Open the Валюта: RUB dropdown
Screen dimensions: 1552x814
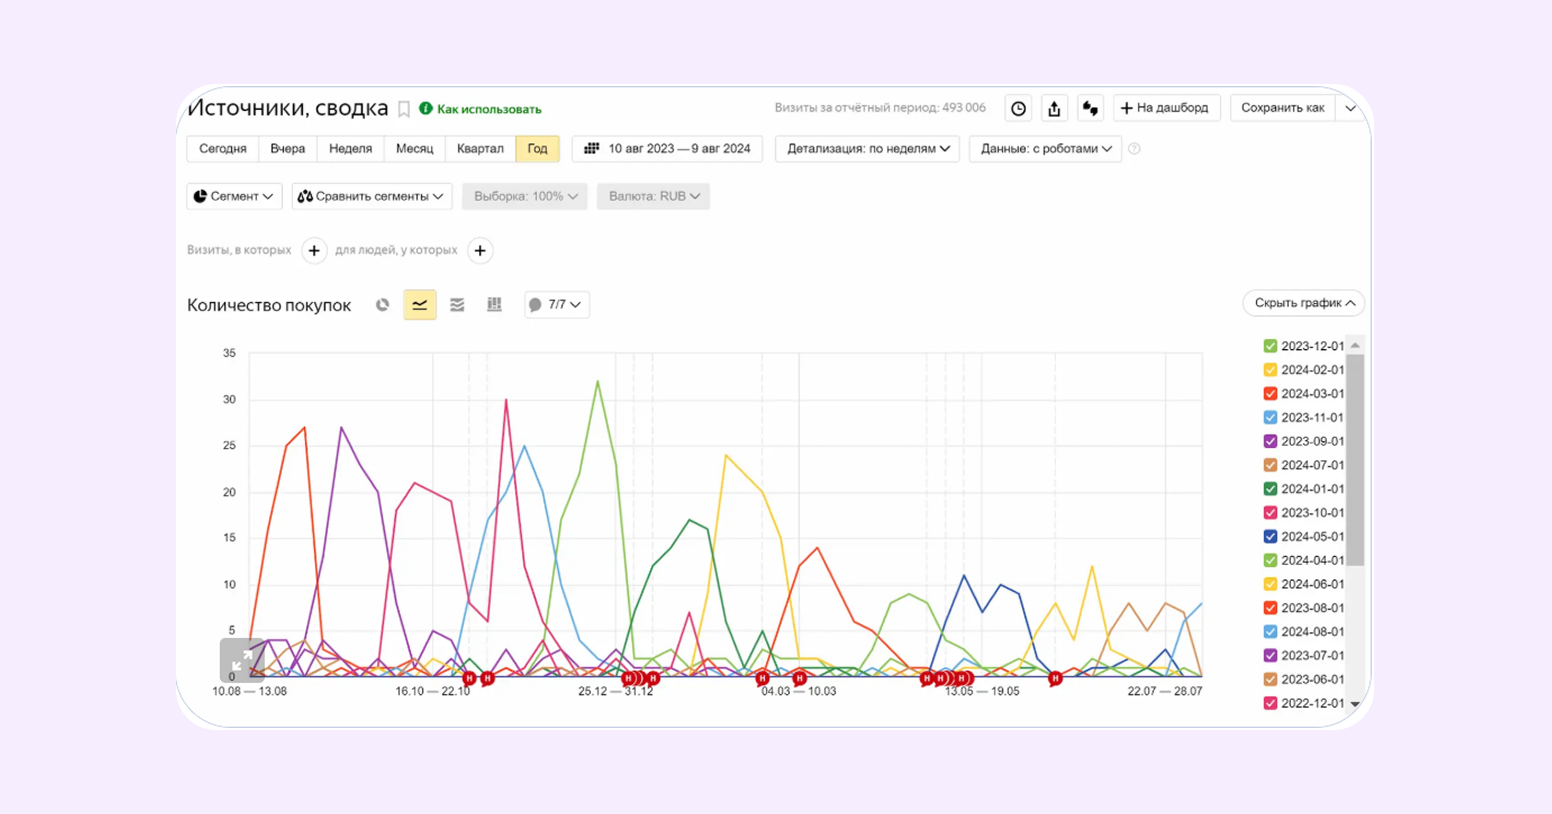tap(653, 196)
